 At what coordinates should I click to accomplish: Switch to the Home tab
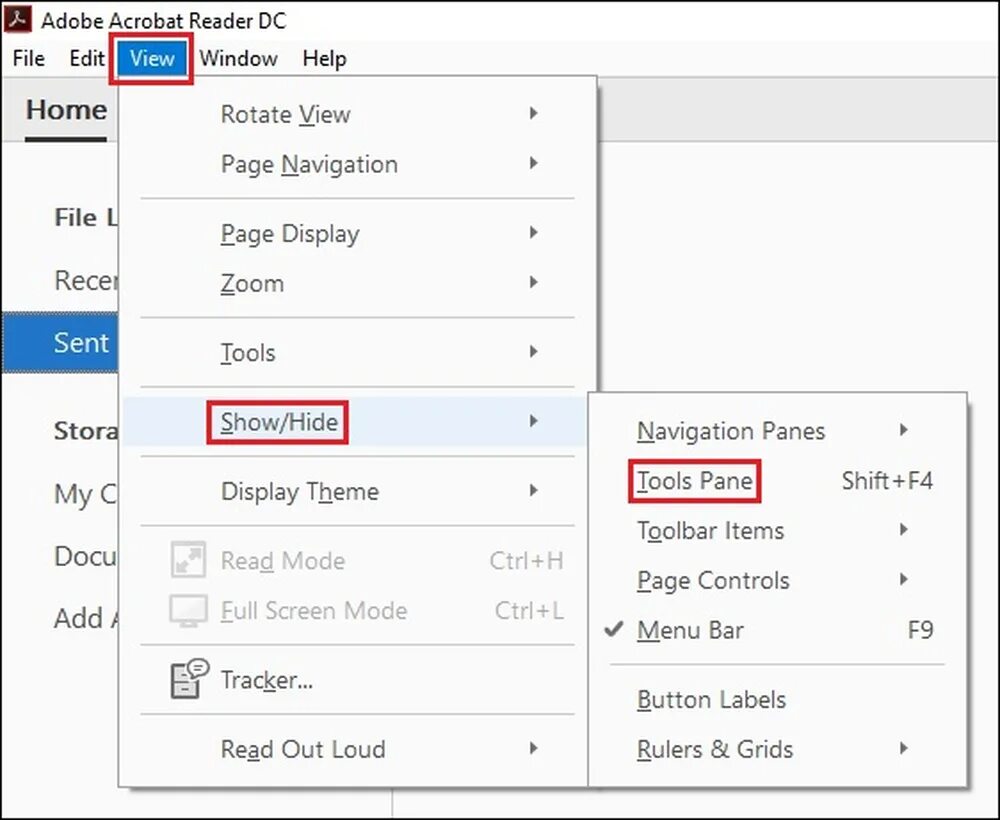(66, 110)
